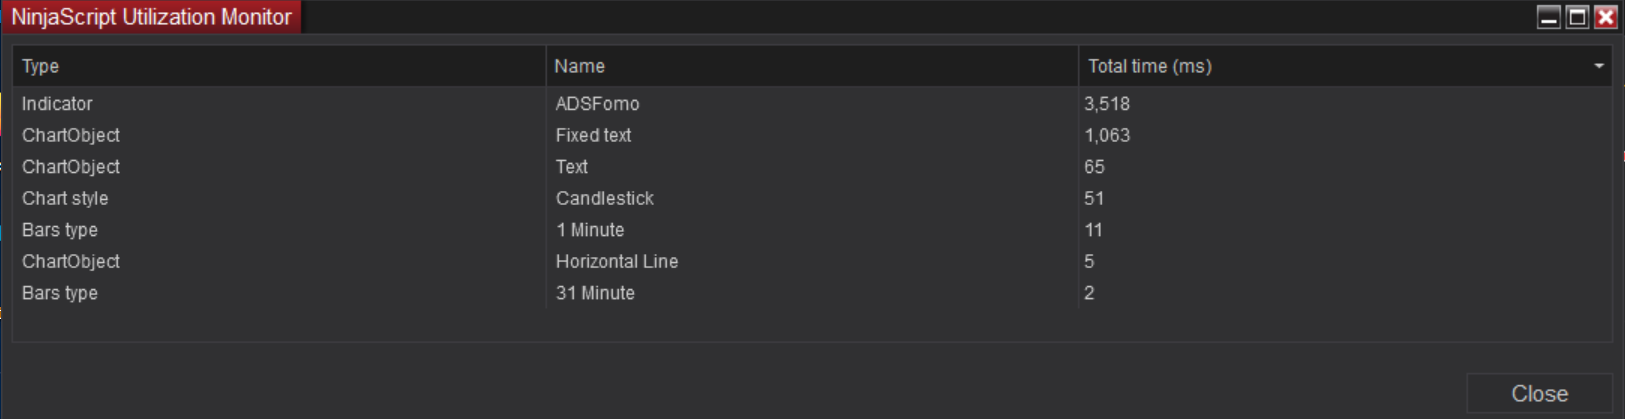Click the Chart style type cell

tap(65, 198)
